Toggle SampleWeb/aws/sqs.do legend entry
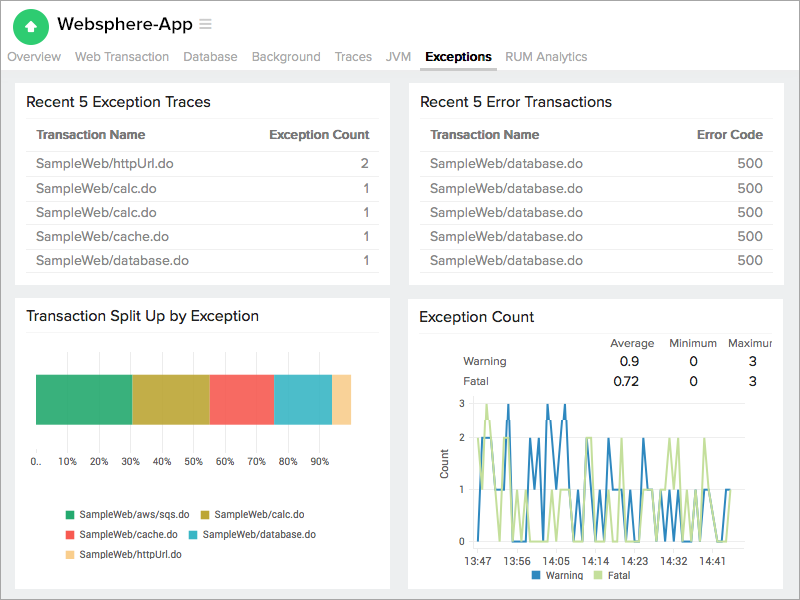800x600 pixels. point(133,515)
